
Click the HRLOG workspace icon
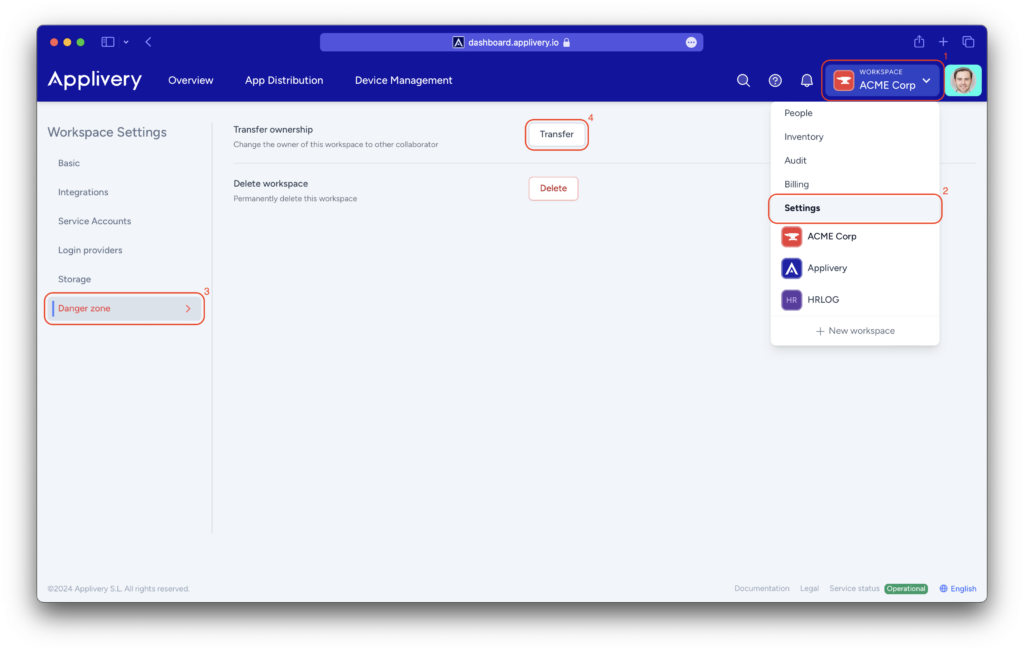point(792,300)
